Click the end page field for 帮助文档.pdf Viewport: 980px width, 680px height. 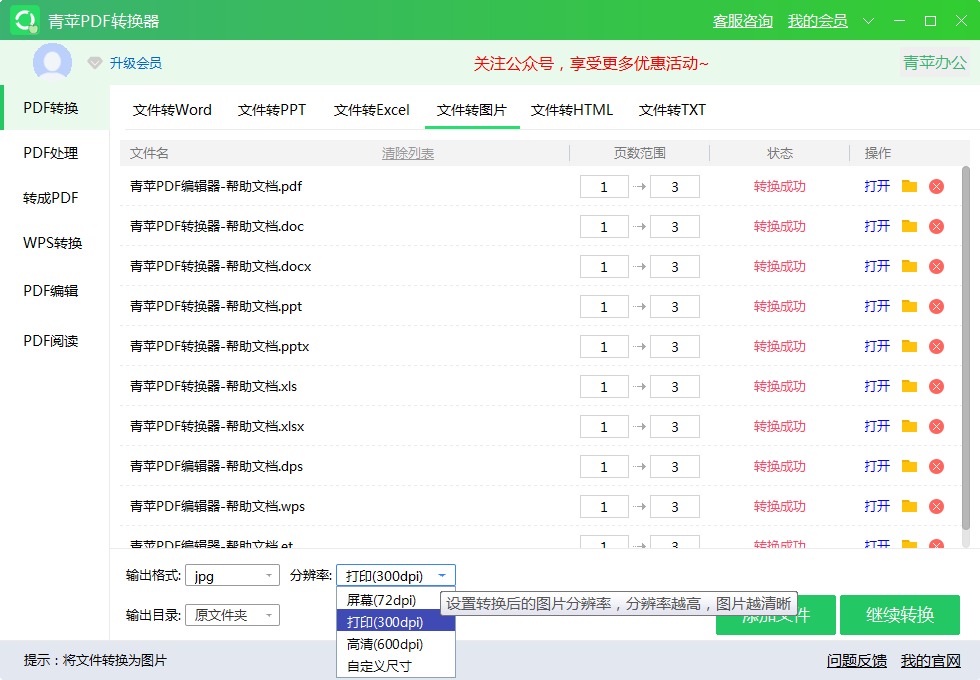click(675, 186)
